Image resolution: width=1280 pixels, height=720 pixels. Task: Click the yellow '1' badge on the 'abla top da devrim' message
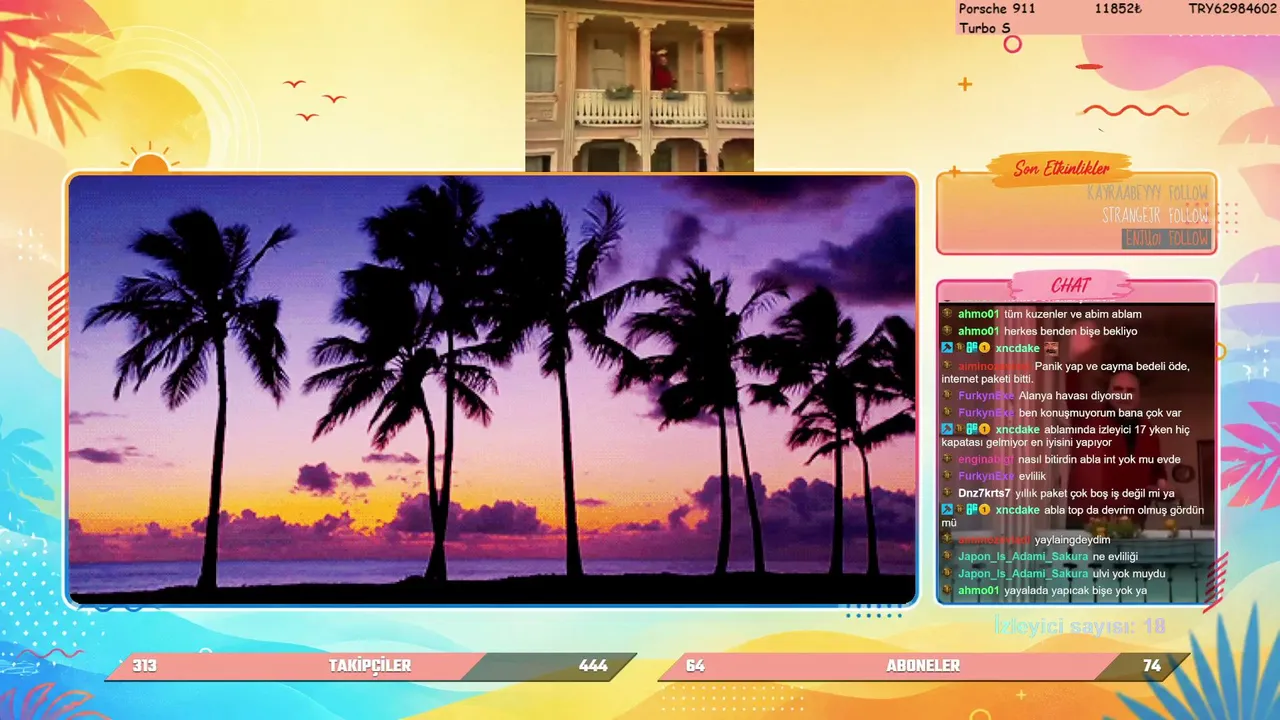pyautogui.click(x=984, y=510)
